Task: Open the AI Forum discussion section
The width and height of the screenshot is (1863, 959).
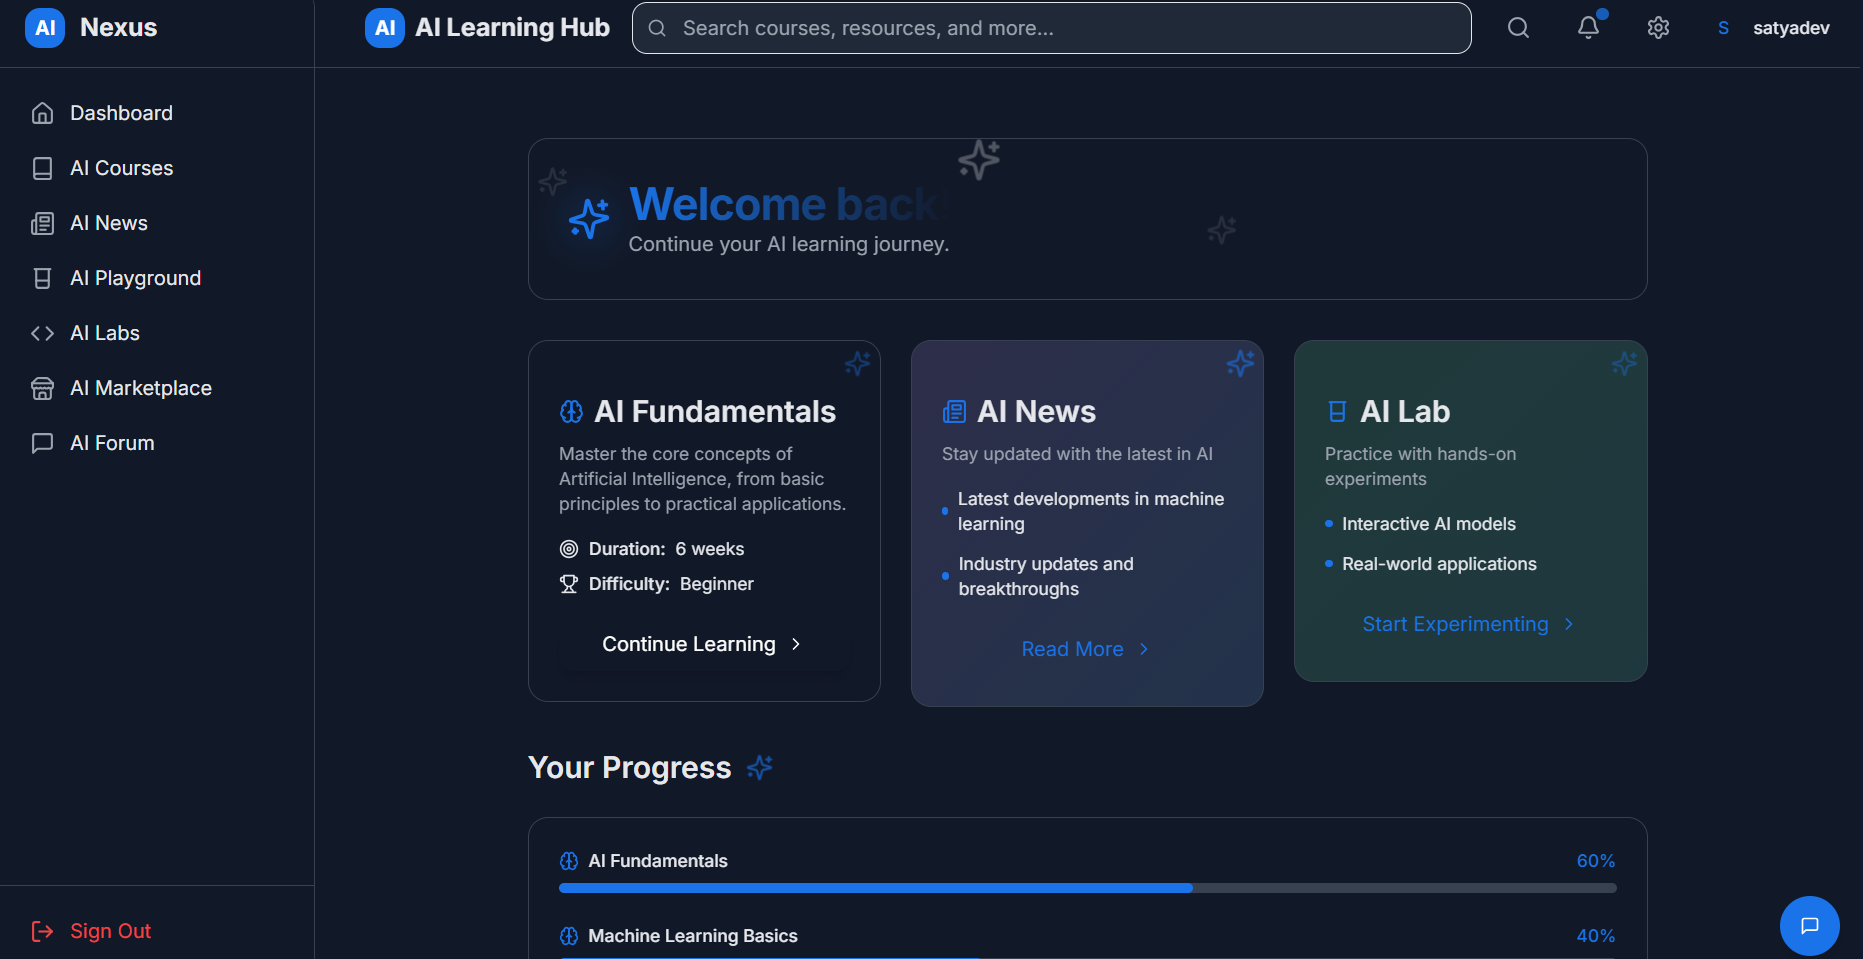Action: [x=112, y=442]
